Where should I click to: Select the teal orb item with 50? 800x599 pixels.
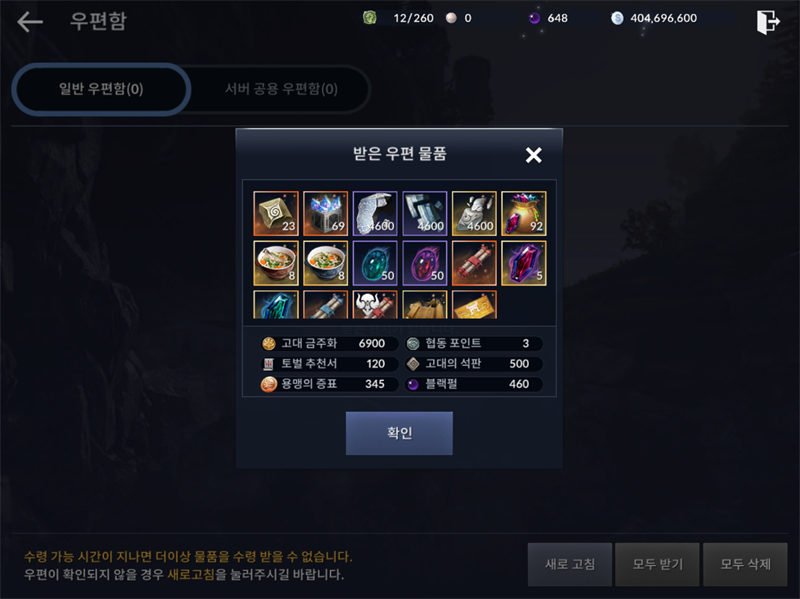tap(375, 263)
